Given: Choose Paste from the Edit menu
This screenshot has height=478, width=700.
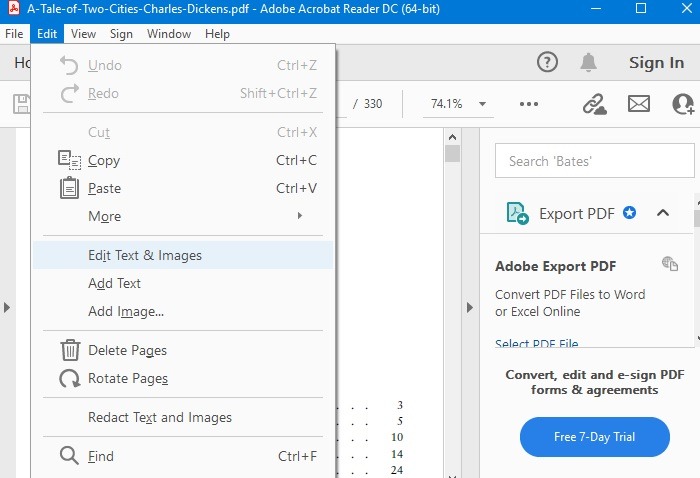Looking at the screenshot, I should tap(183, 188).
